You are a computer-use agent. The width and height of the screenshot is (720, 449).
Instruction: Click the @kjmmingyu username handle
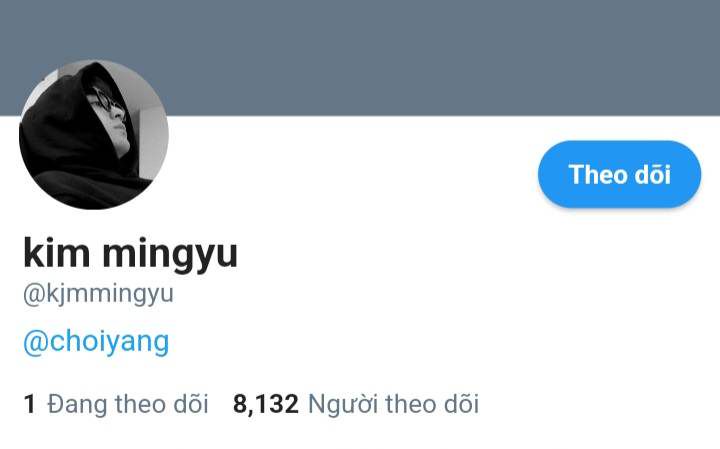pyautogui.click(x=98, y=294)
